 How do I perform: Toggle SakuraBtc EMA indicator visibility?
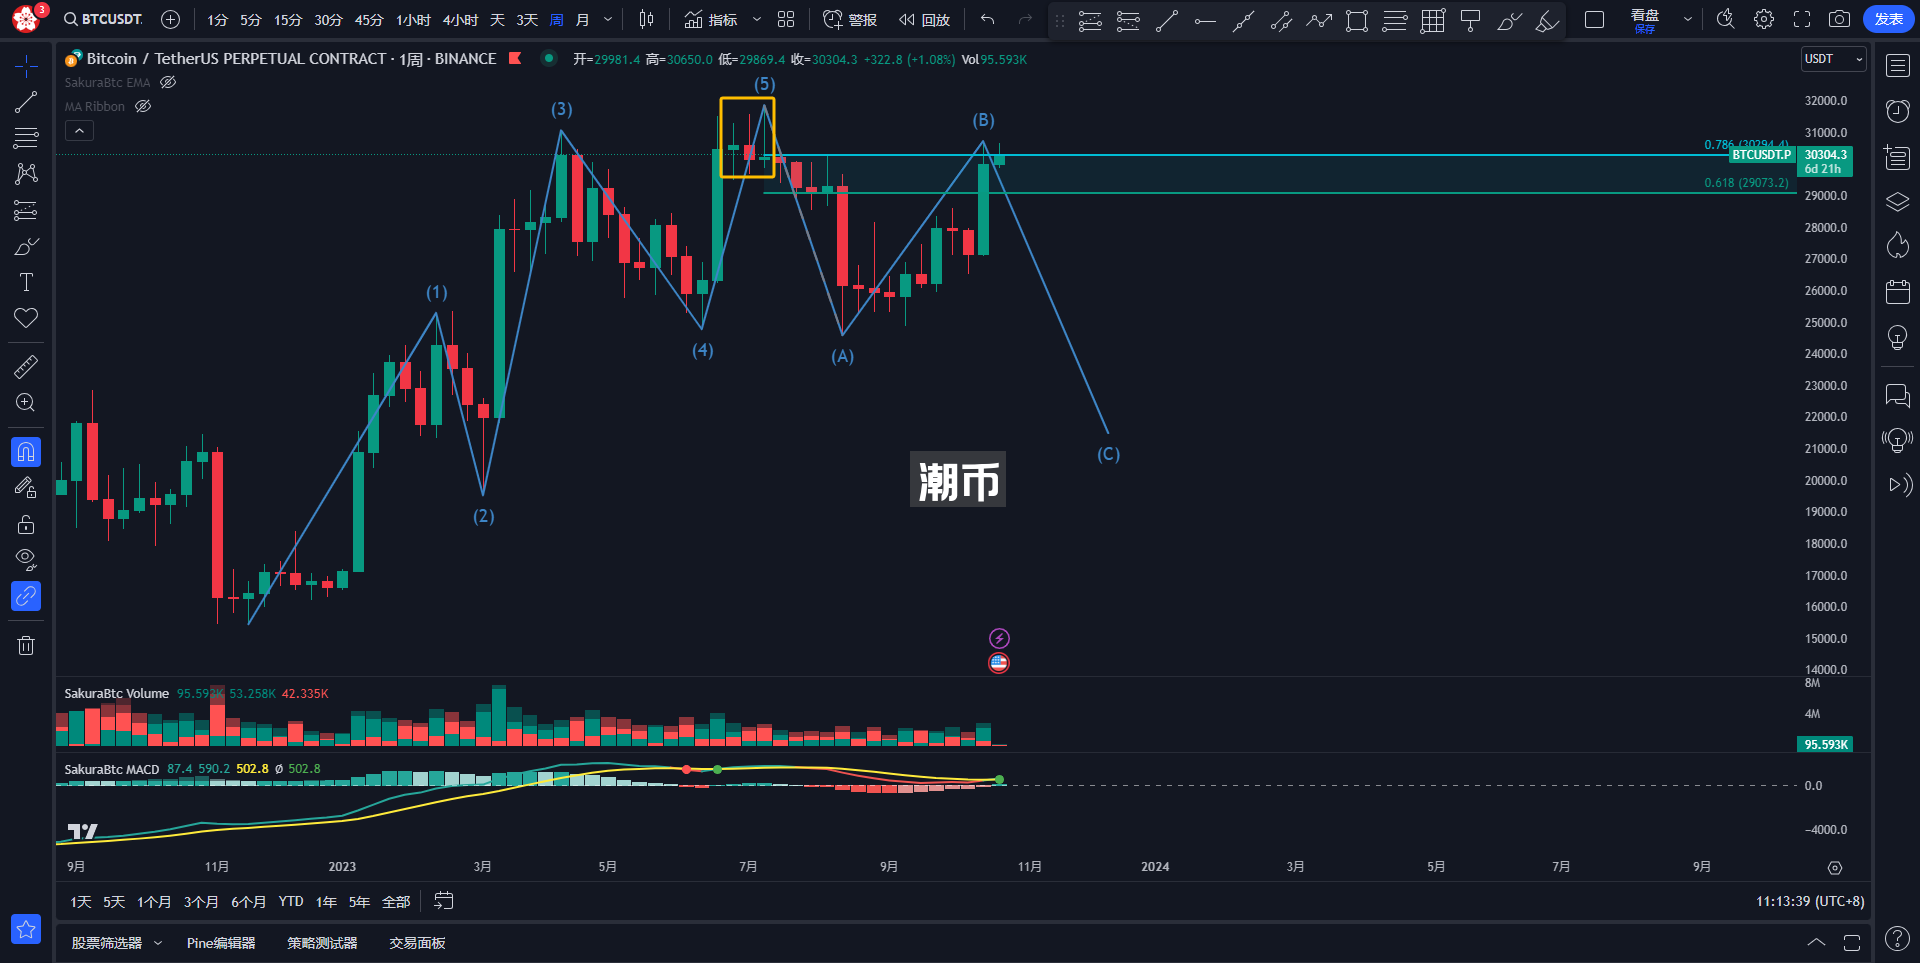tap(169, 82)
